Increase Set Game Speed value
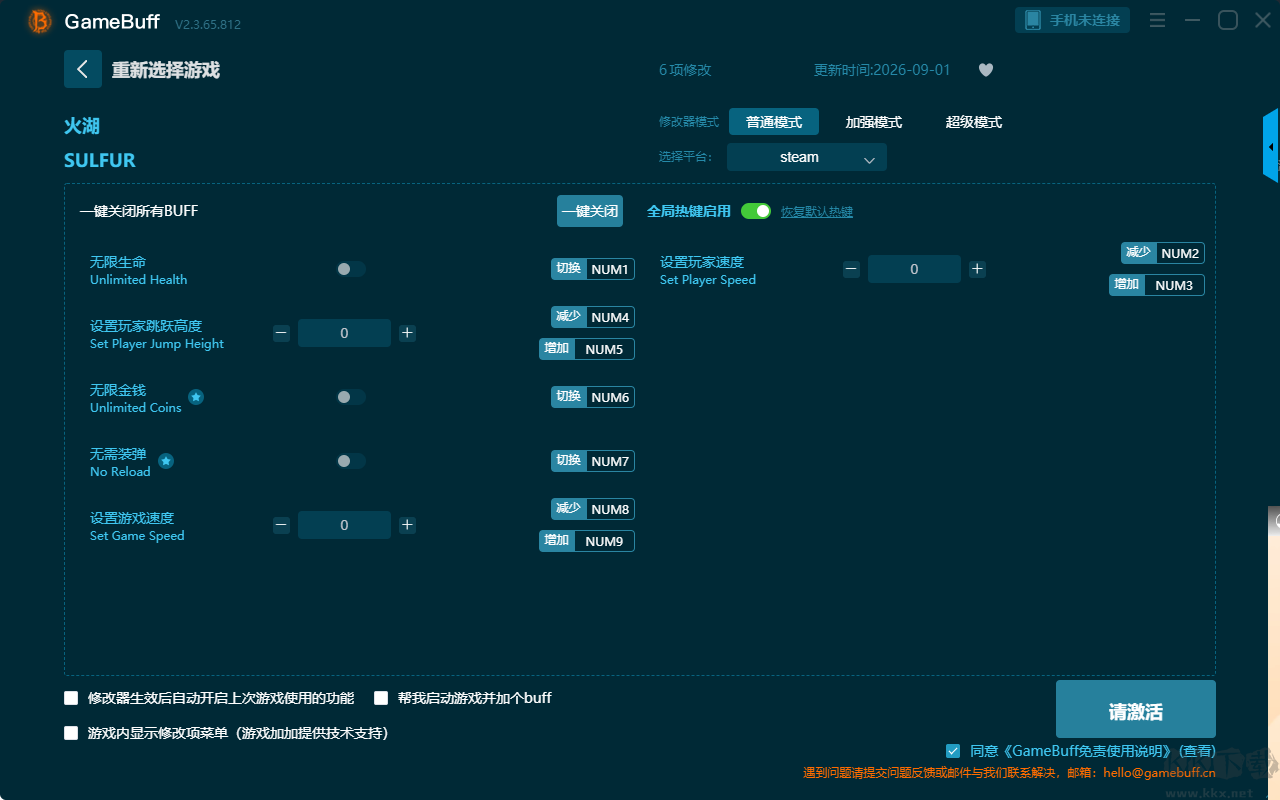Image resolution: width=1280 pixels, height=800 pixels. [x=407, y=525]
